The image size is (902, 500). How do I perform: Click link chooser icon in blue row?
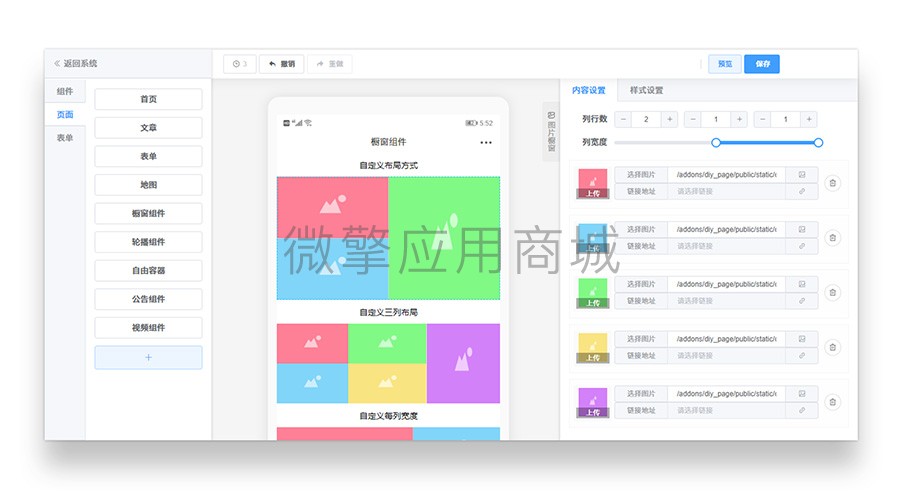[x=802, y=246]
